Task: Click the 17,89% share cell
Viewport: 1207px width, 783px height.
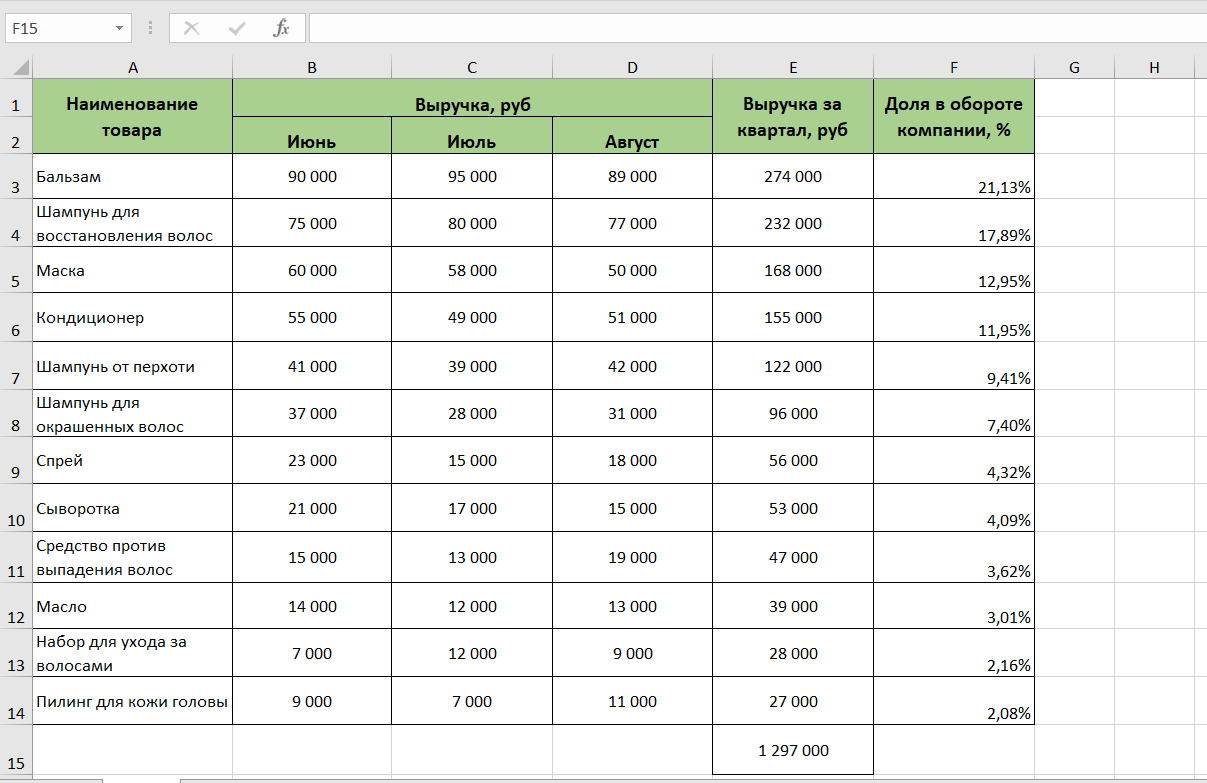Action: tap(954, 223)
